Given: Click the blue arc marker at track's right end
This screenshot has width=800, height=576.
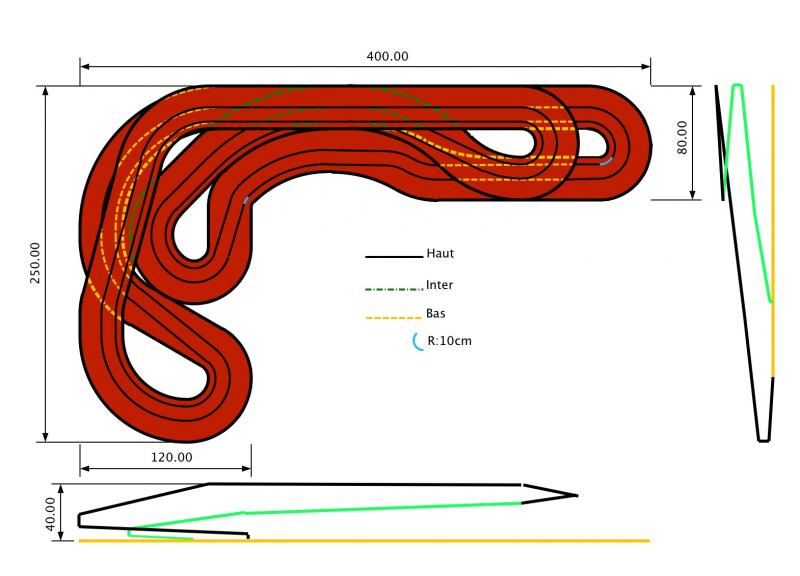Looking at the screenshot, I should 606,159.
